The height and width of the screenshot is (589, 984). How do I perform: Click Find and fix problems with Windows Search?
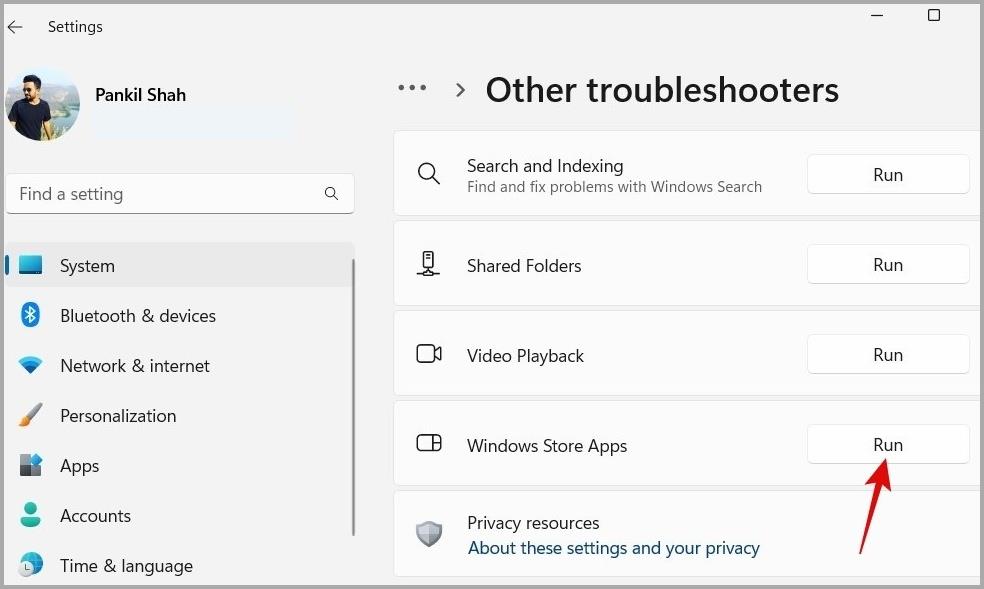point(614,187)
